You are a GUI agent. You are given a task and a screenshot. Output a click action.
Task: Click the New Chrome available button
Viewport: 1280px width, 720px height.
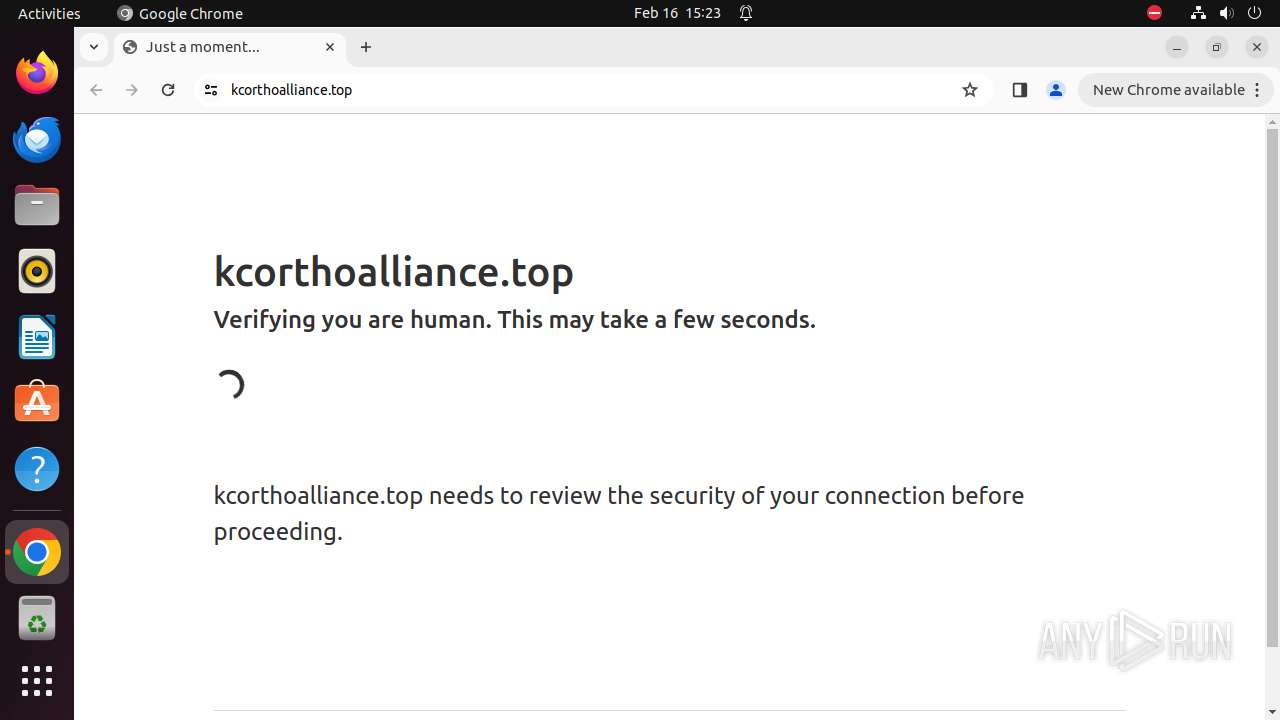pyautogui.click(x=1175, y=90)
